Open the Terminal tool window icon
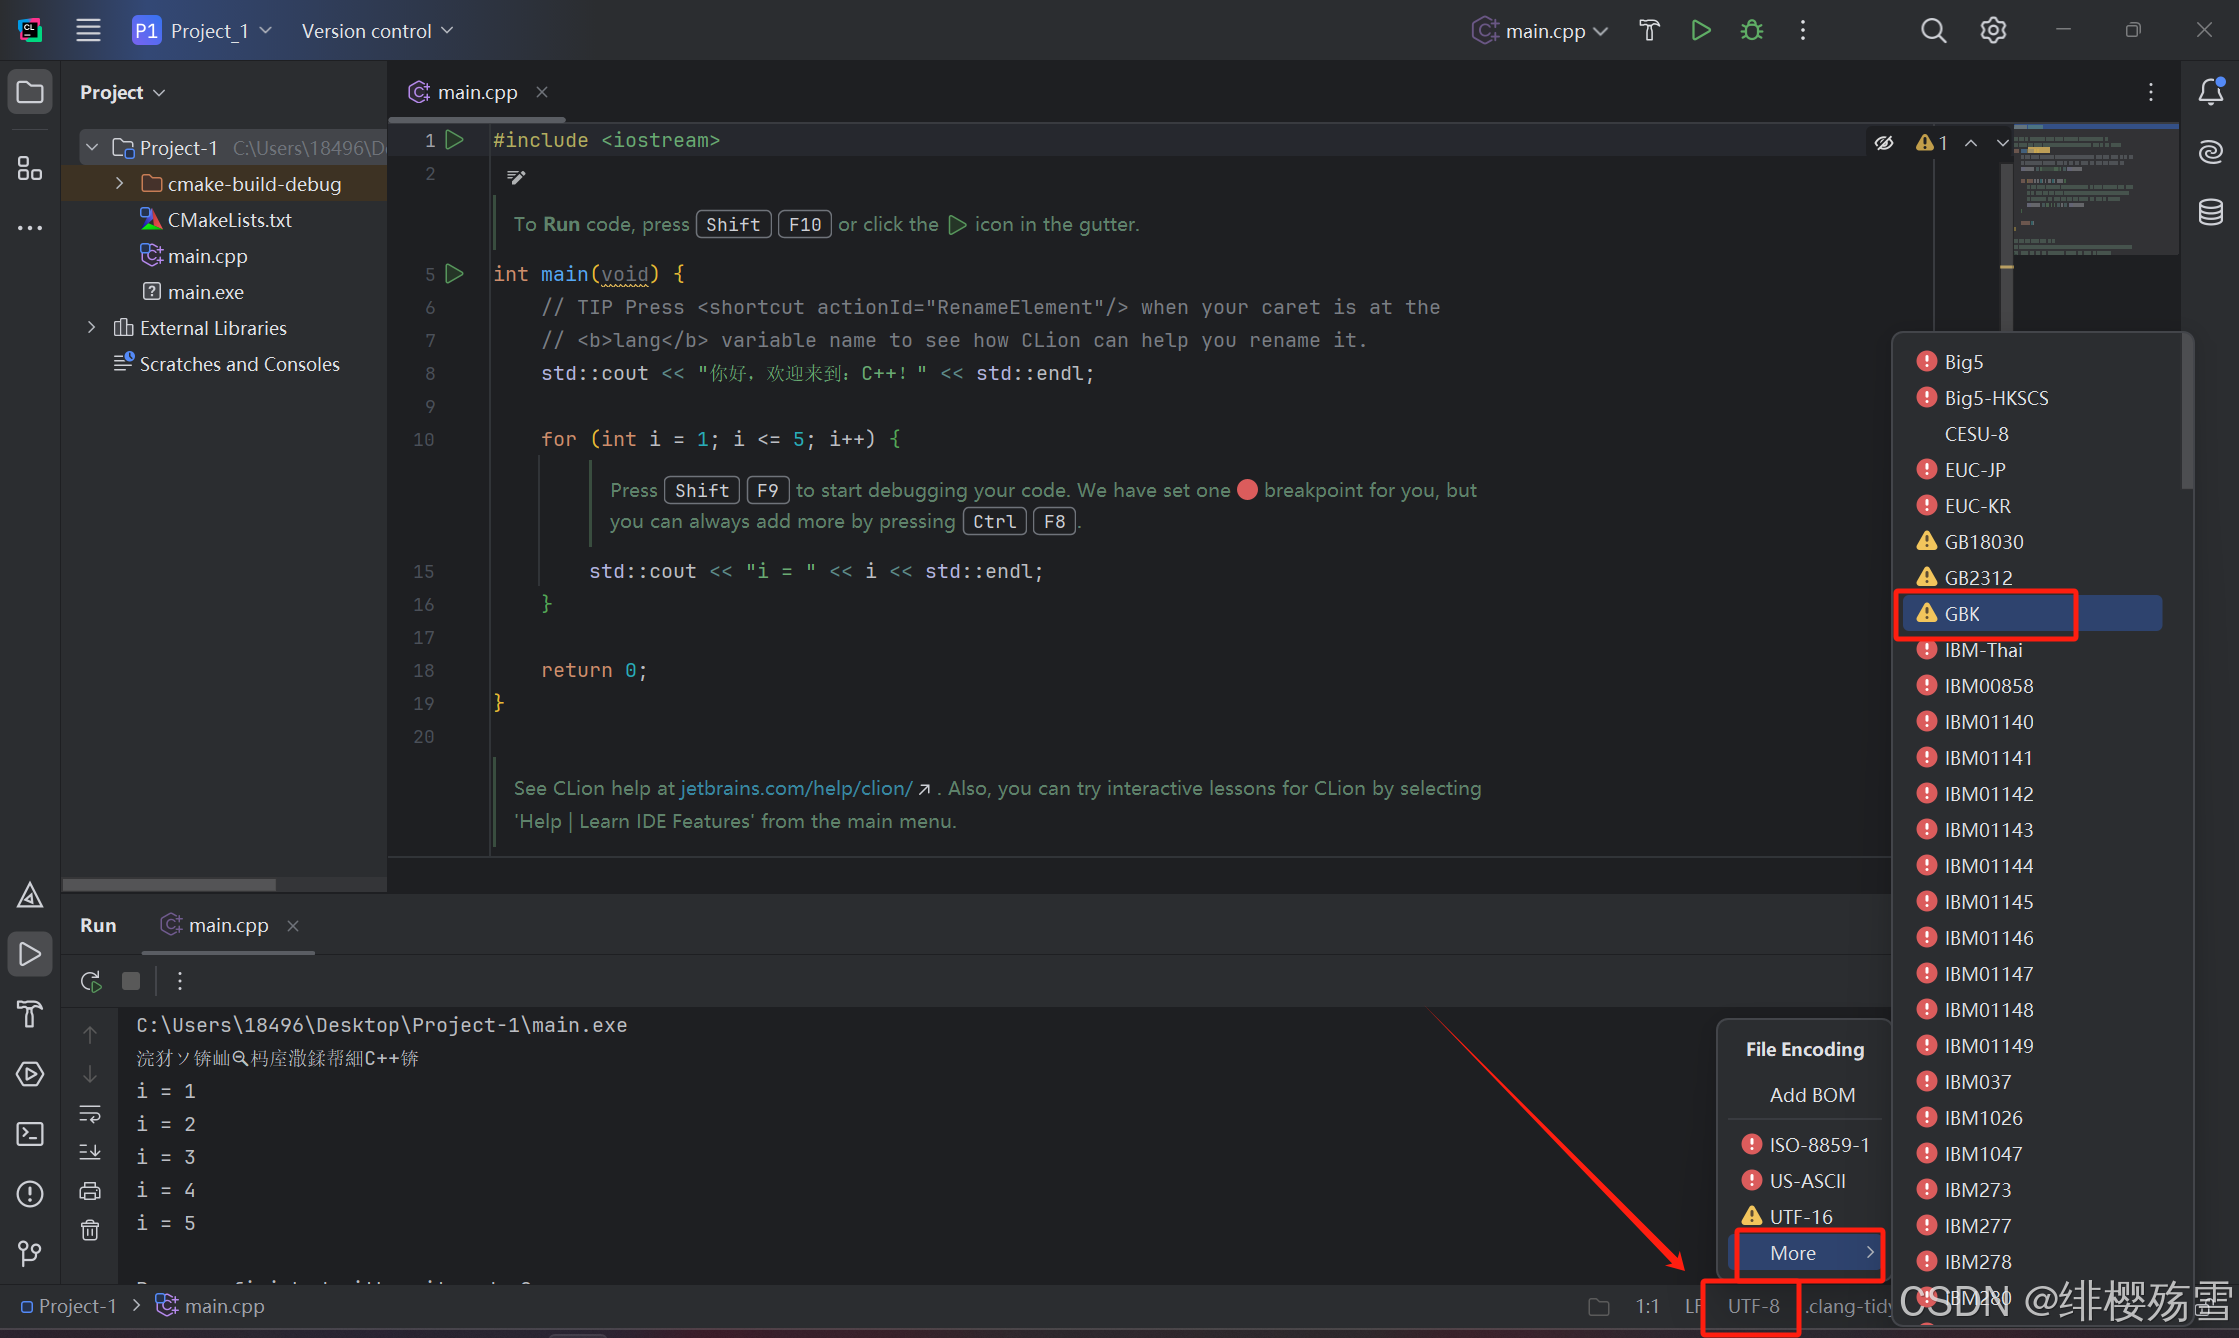Viewport: 2239px width, 1338px height. pyautogui.click(x=30, y=1134)
